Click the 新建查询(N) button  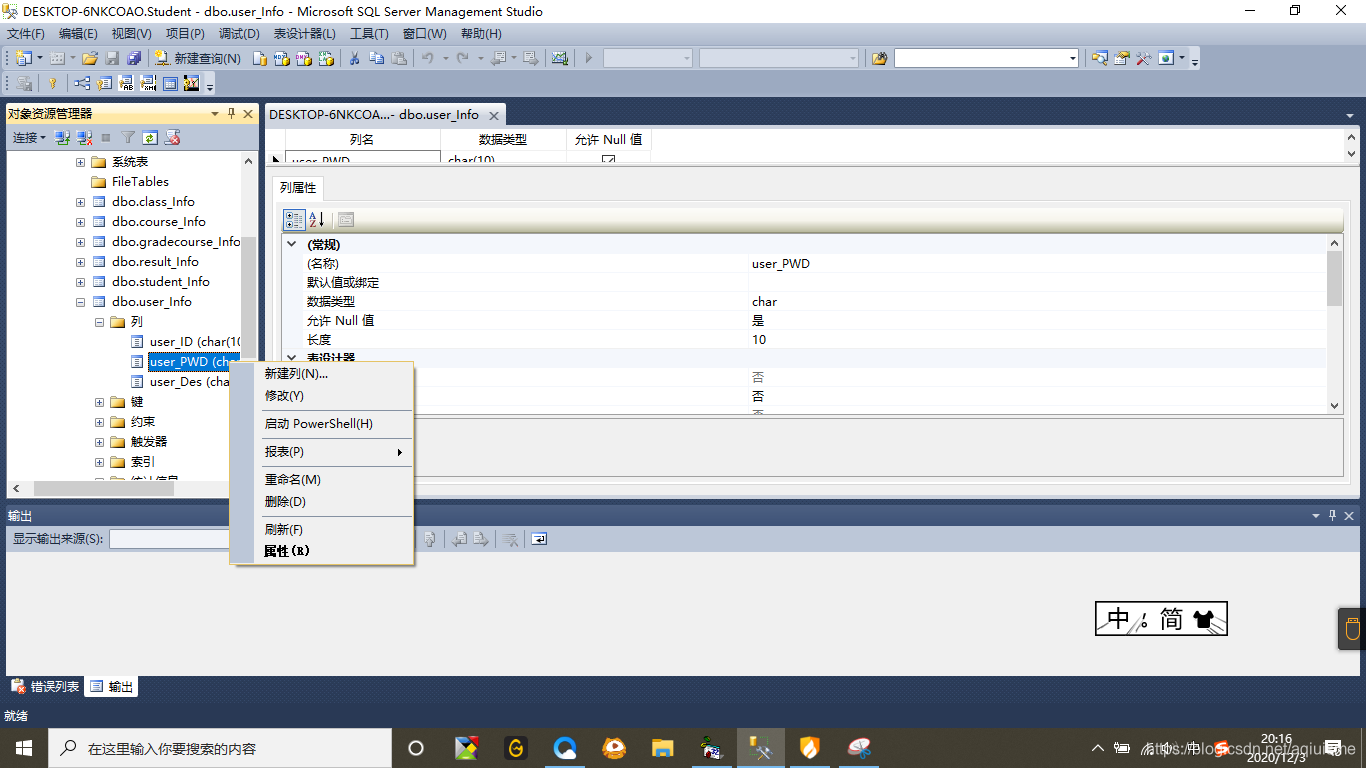tap(198, 58)
